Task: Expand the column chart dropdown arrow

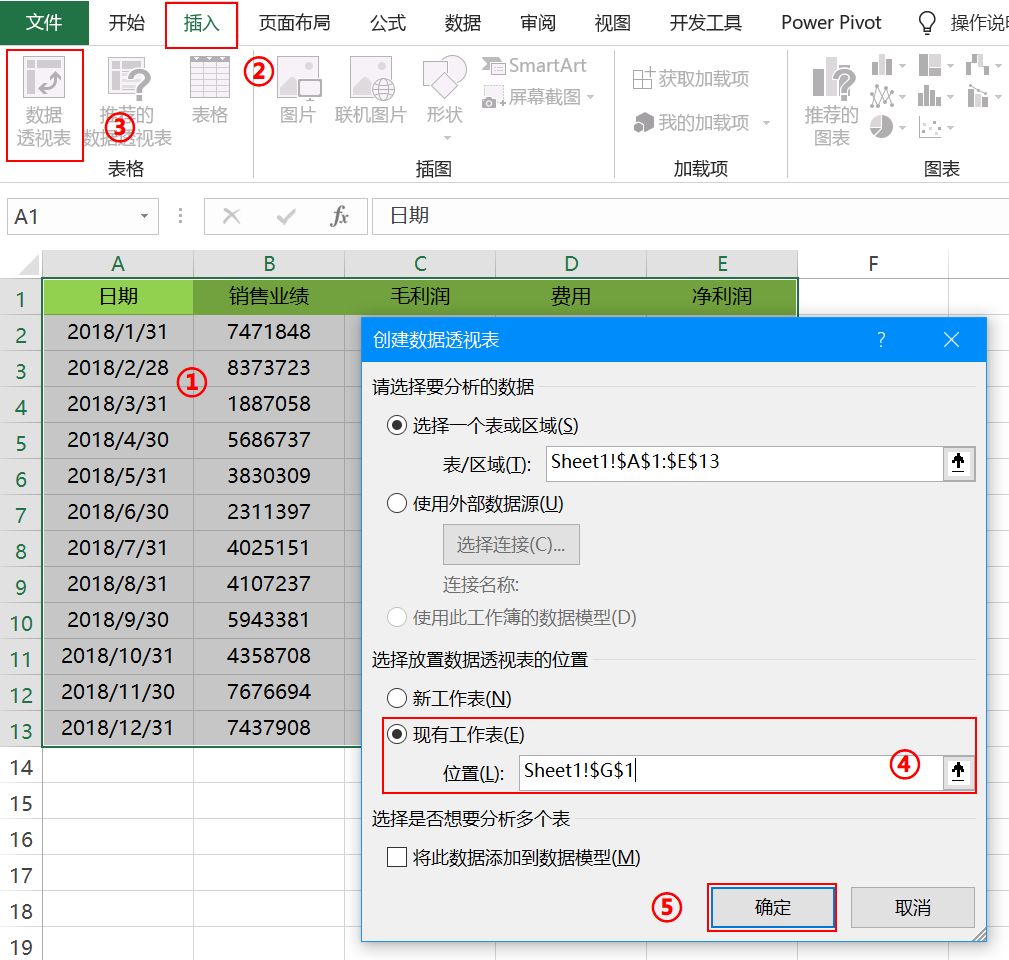Action: point(902,66)
